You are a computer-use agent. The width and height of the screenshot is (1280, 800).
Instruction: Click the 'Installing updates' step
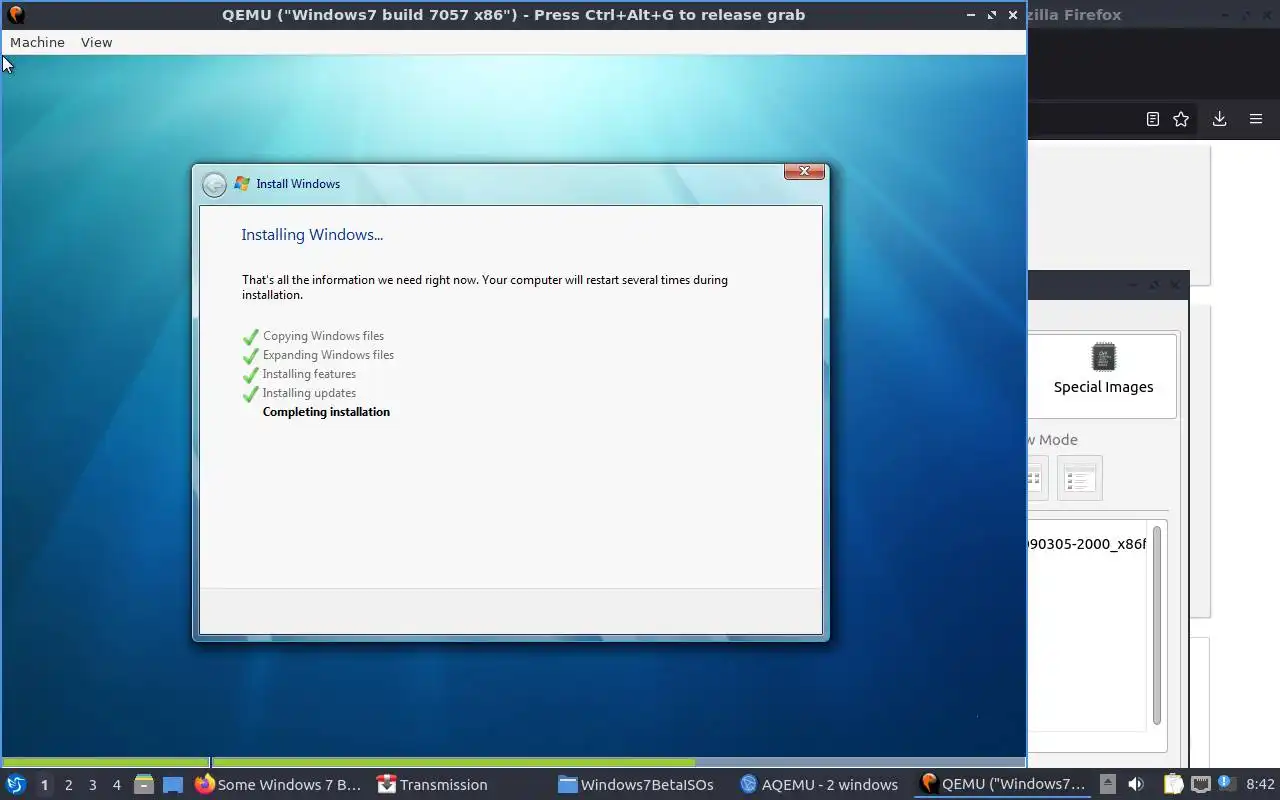(x=309, y=393)
